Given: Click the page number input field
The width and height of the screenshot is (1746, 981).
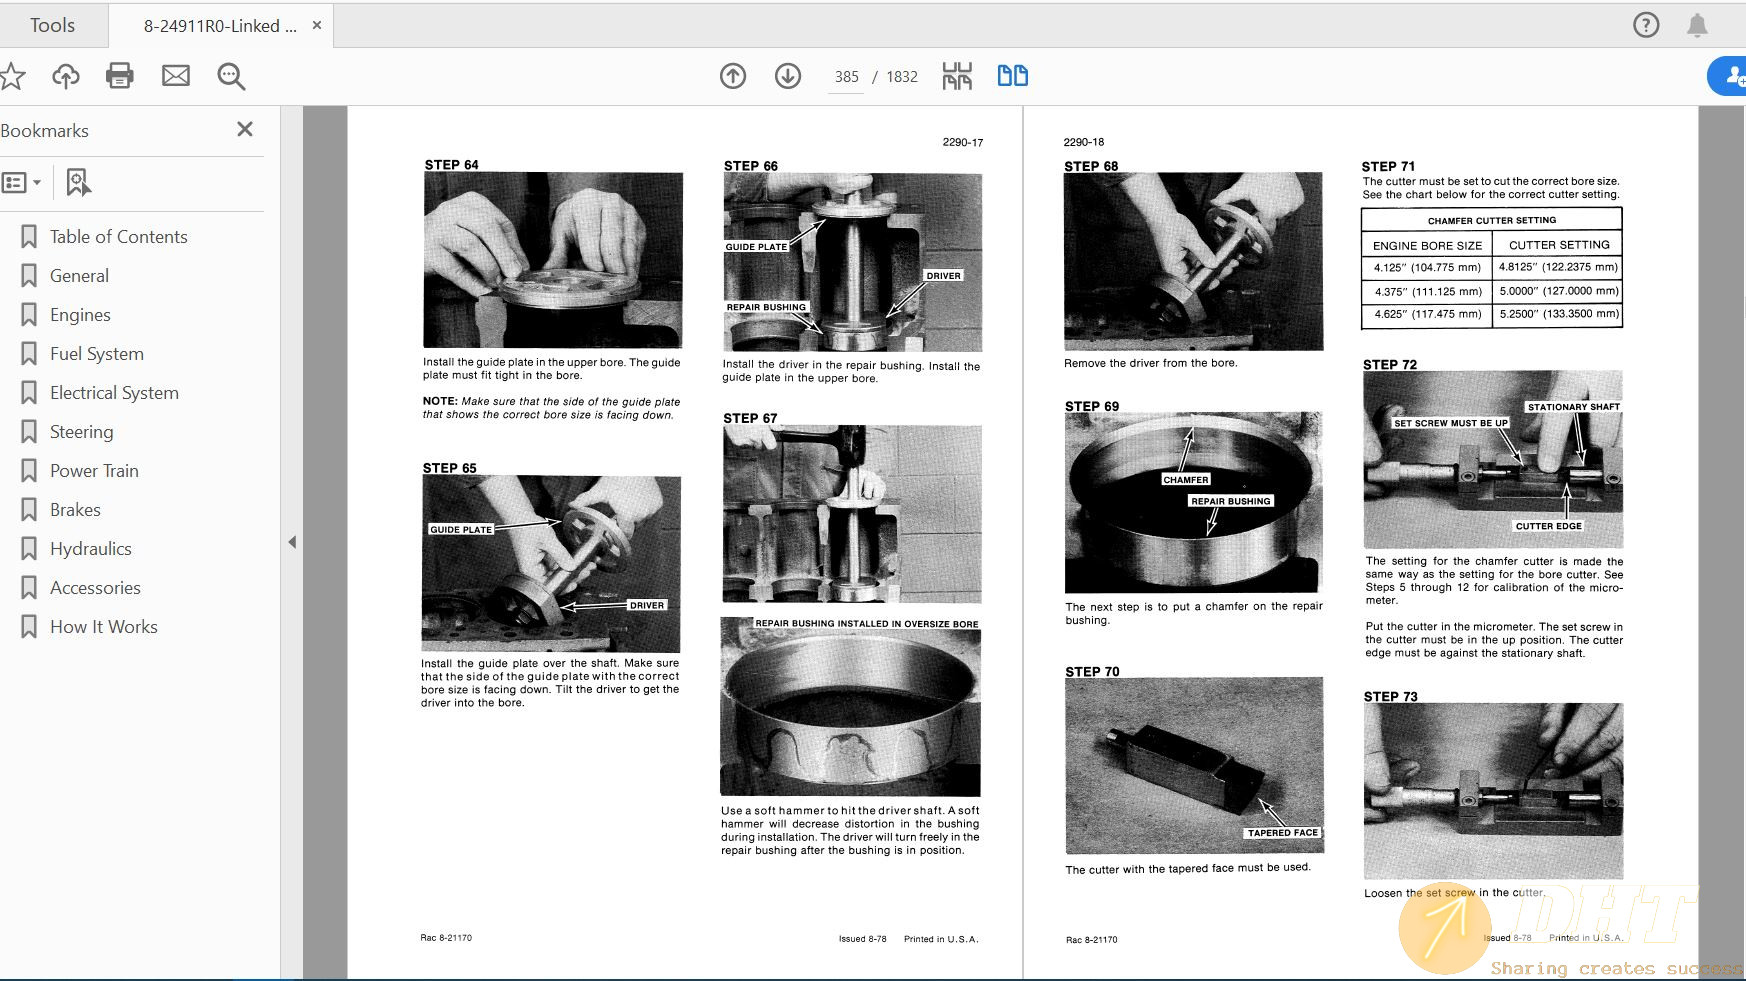Looking at the screenshot, I should (846, 77).
